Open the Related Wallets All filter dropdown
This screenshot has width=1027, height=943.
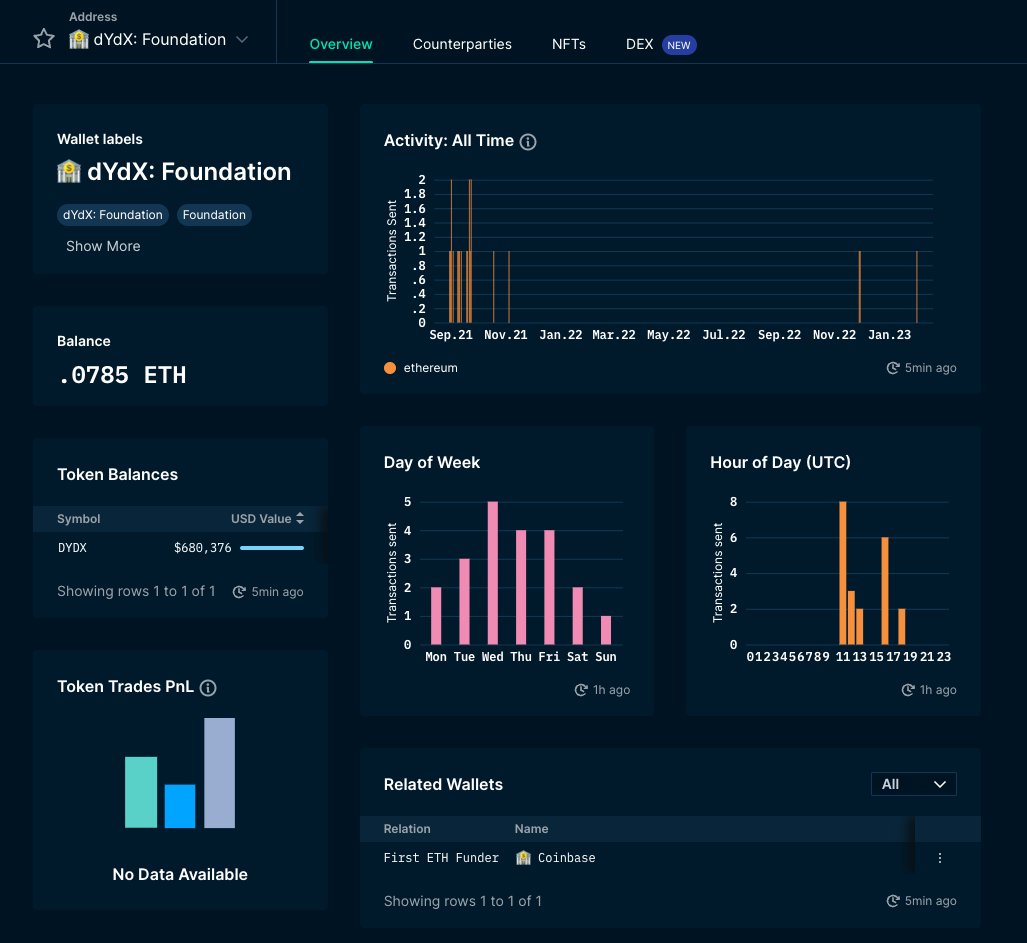(x=914, y=784)
